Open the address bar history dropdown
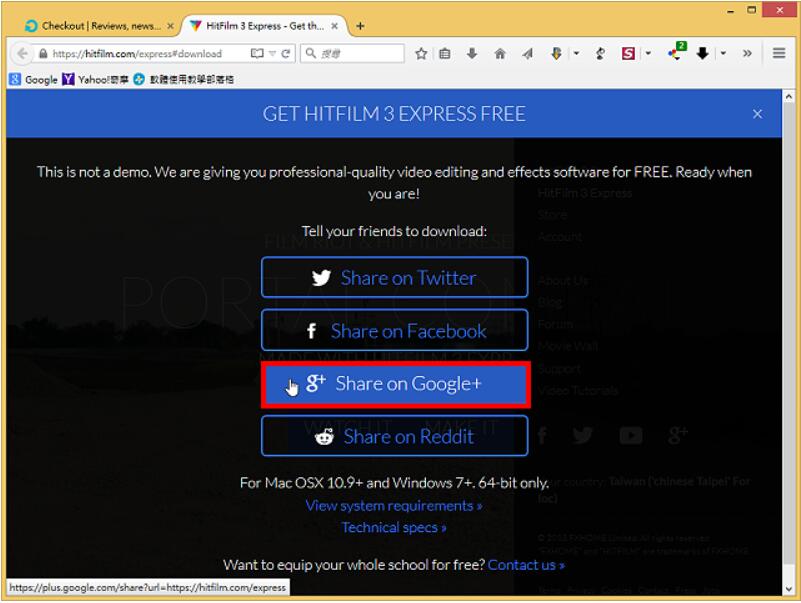 (x=273, y=53)
